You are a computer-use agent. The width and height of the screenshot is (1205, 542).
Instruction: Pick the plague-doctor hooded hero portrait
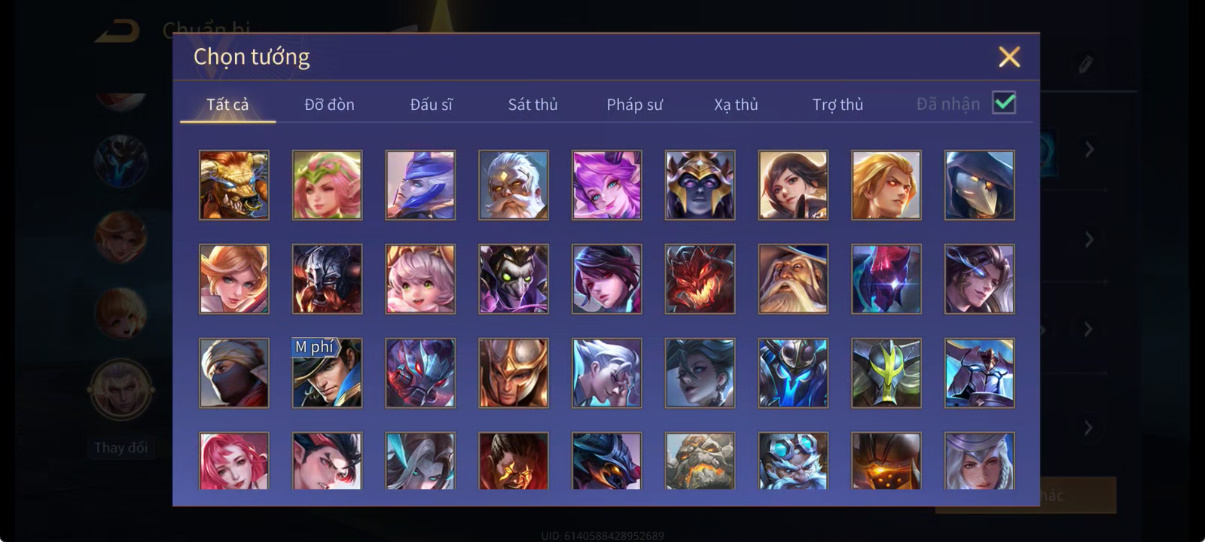pyautogui.click(x=979, y=185)
